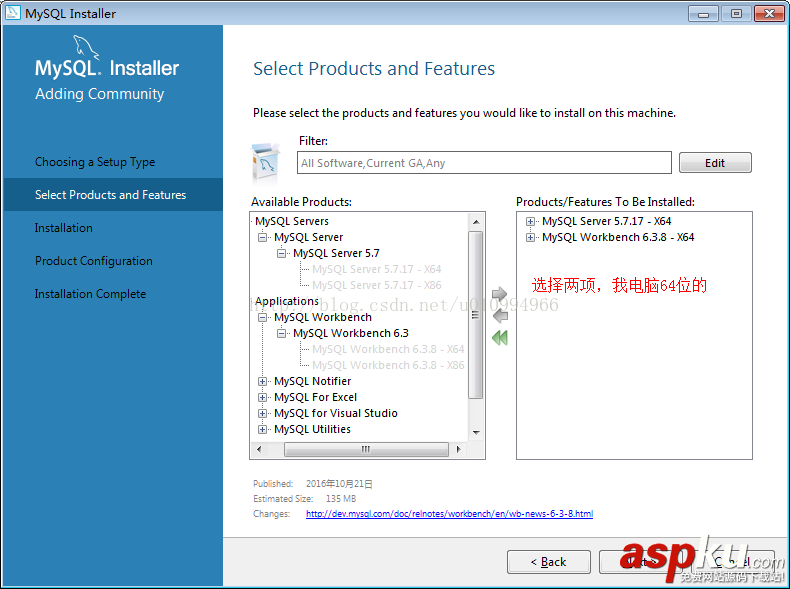Open the Product Configuration step
This screenshot has height=589, width=790.
point(94,261)
